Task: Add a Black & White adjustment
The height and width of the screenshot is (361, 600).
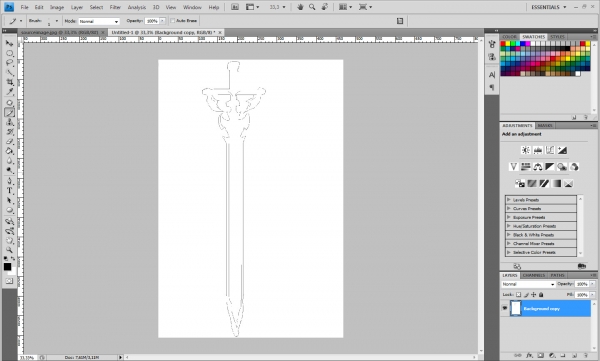Action: (550, 167)
